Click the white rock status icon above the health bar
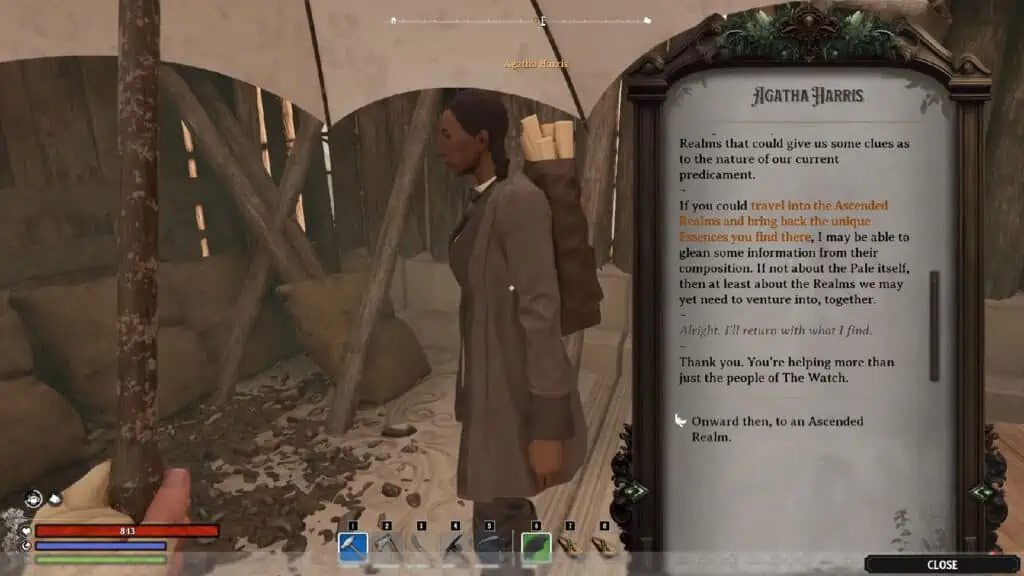 pyautogui.click(x=56, y=500)
